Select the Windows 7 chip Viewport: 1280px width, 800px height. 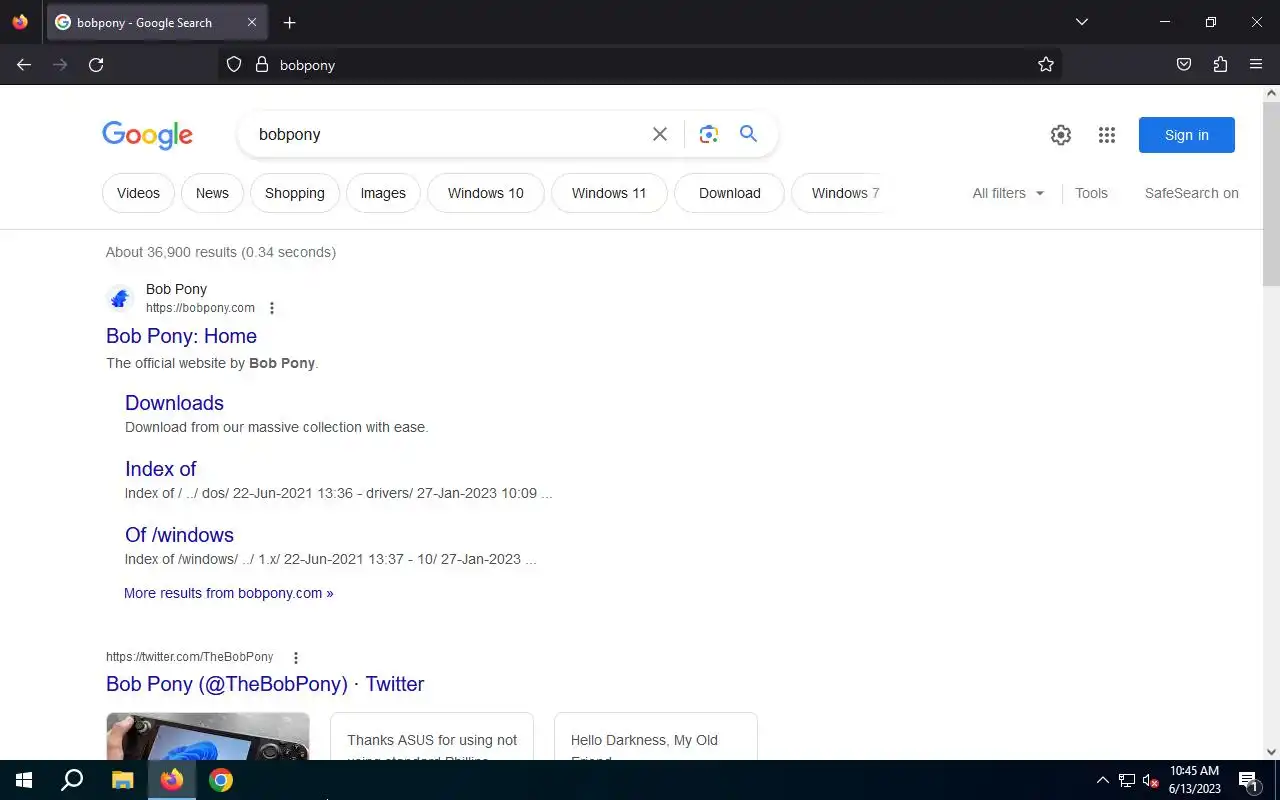coord(838,193)
